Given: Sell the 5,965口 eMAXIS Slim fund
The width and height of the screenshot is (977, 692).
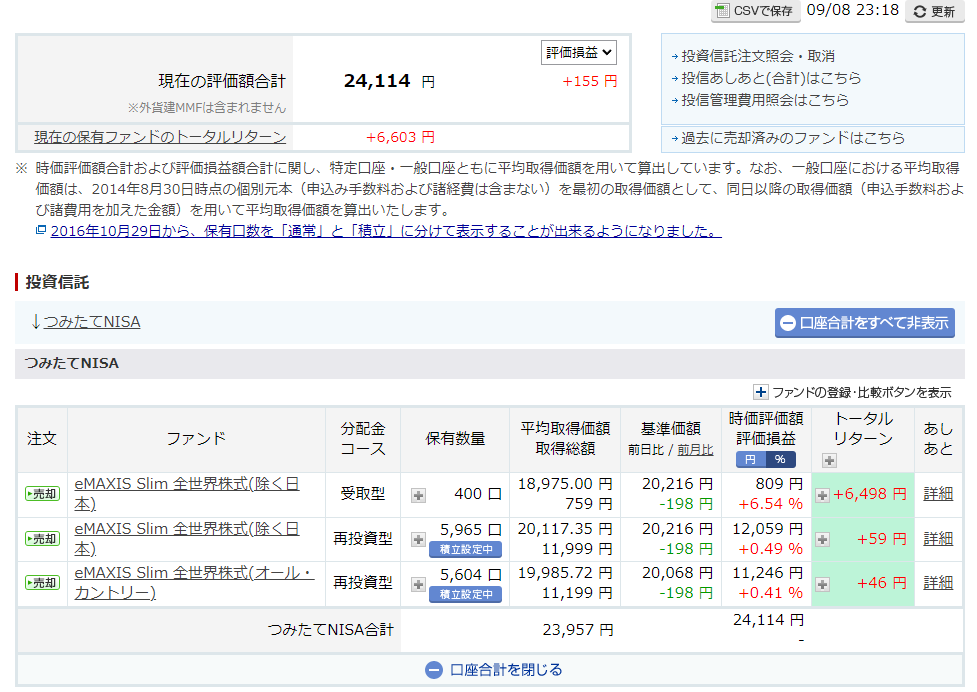Looking at the screenshot, I should pyautogui.click(x=42, y=539).
